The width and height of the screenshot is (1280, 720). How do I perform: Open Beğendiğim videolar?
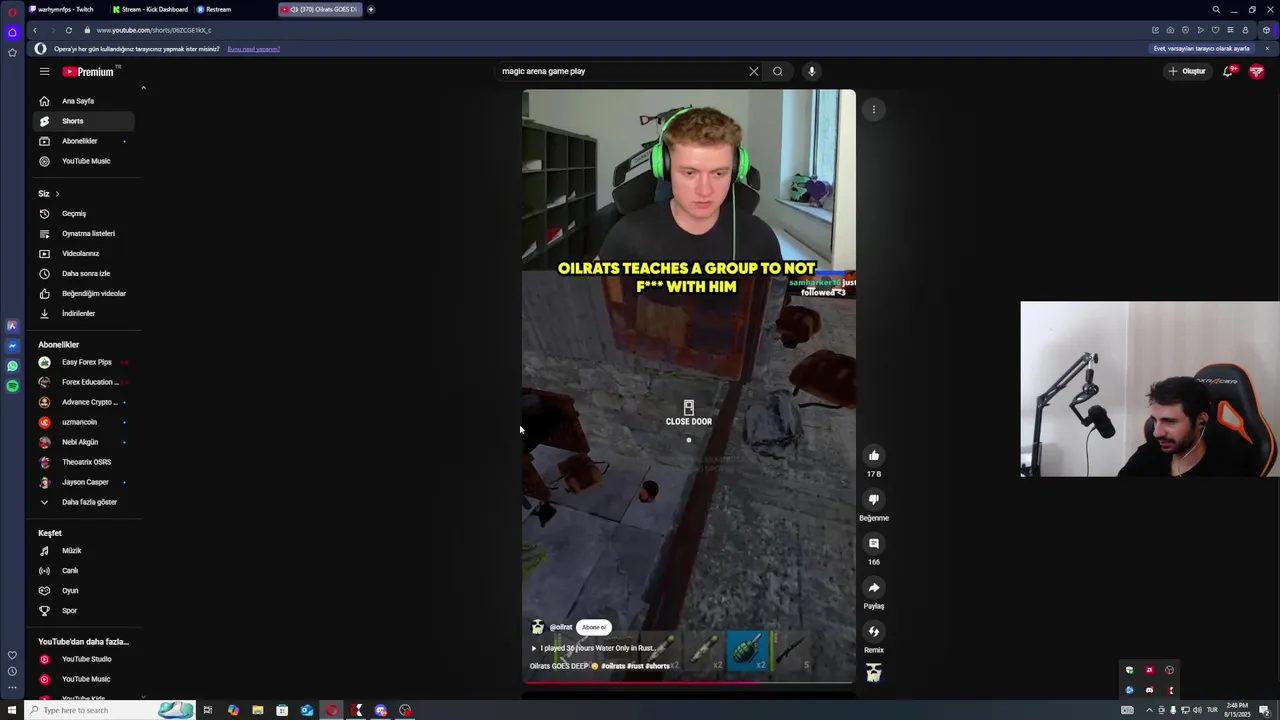pyautogui.click(x=84, y=293)
